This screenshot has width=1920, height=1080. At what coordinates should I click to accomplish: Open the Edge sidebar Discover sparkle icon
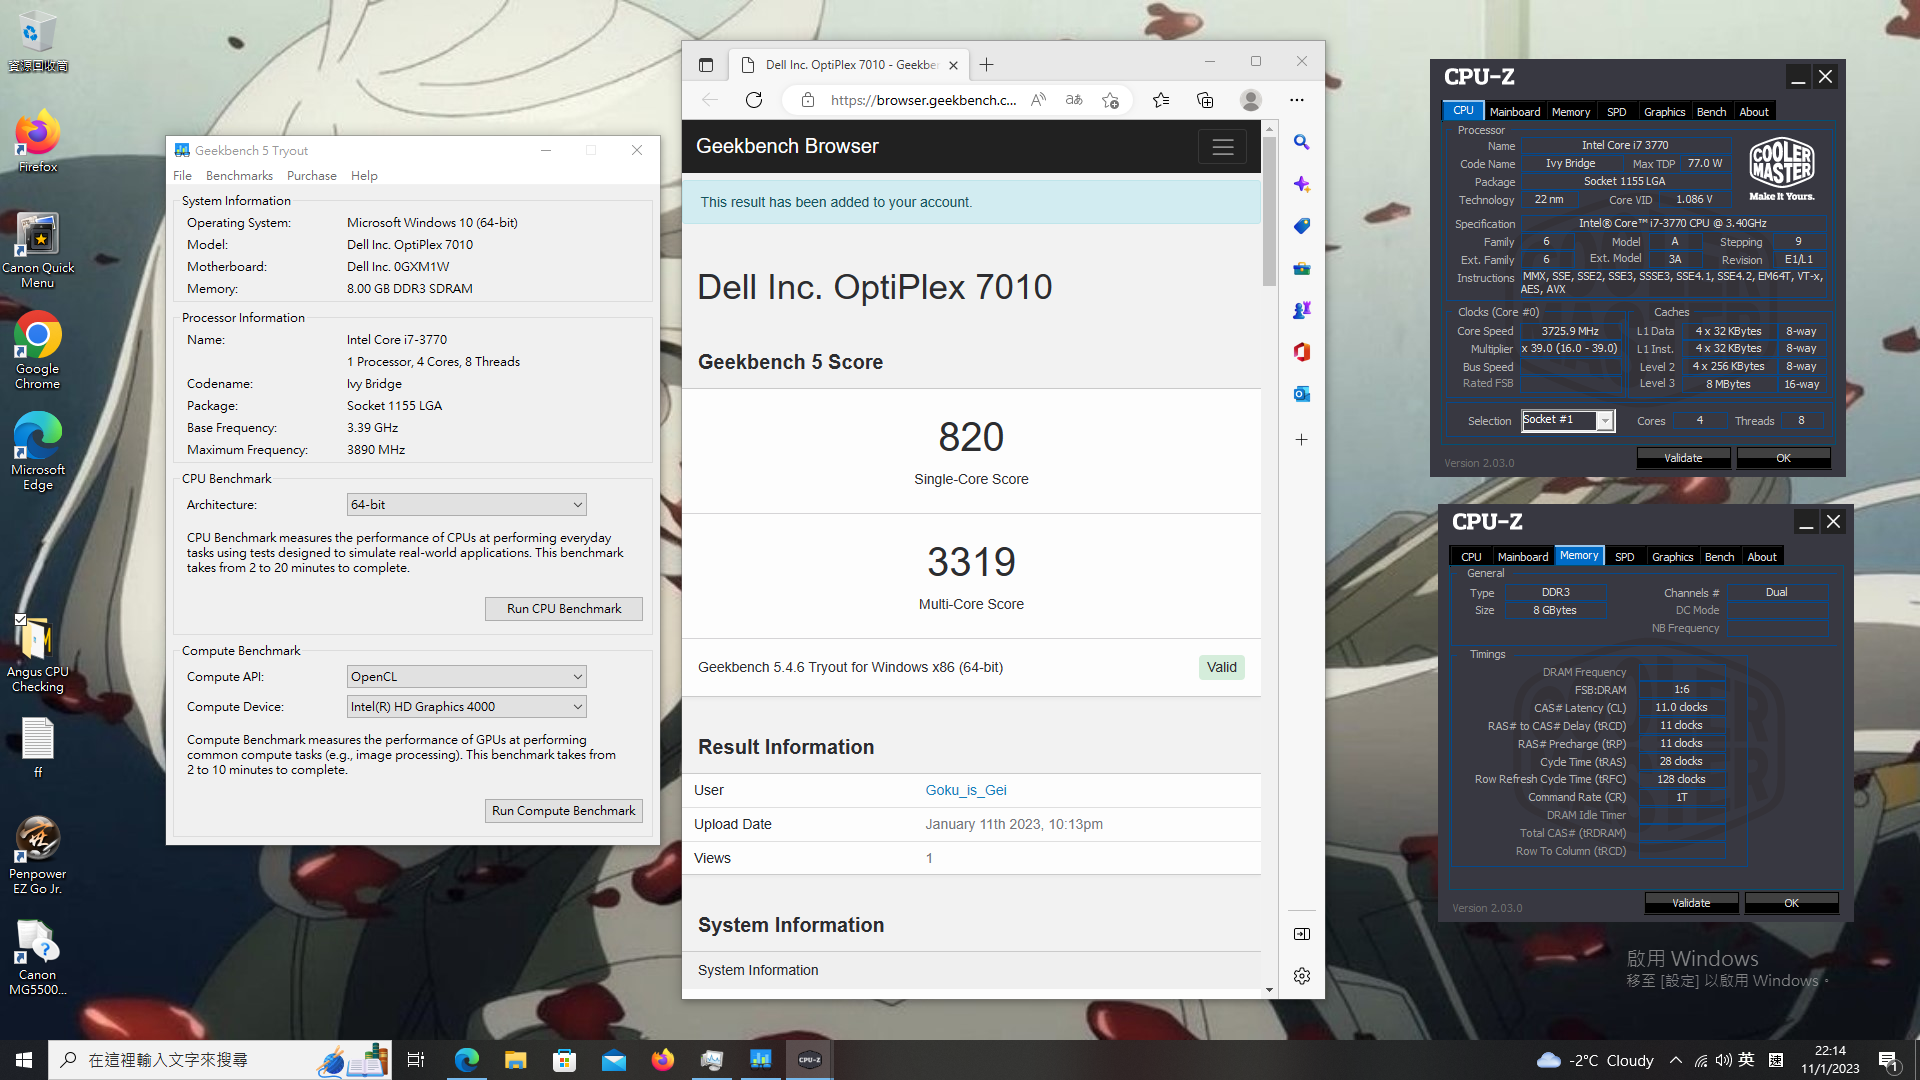click(1302, 185)
